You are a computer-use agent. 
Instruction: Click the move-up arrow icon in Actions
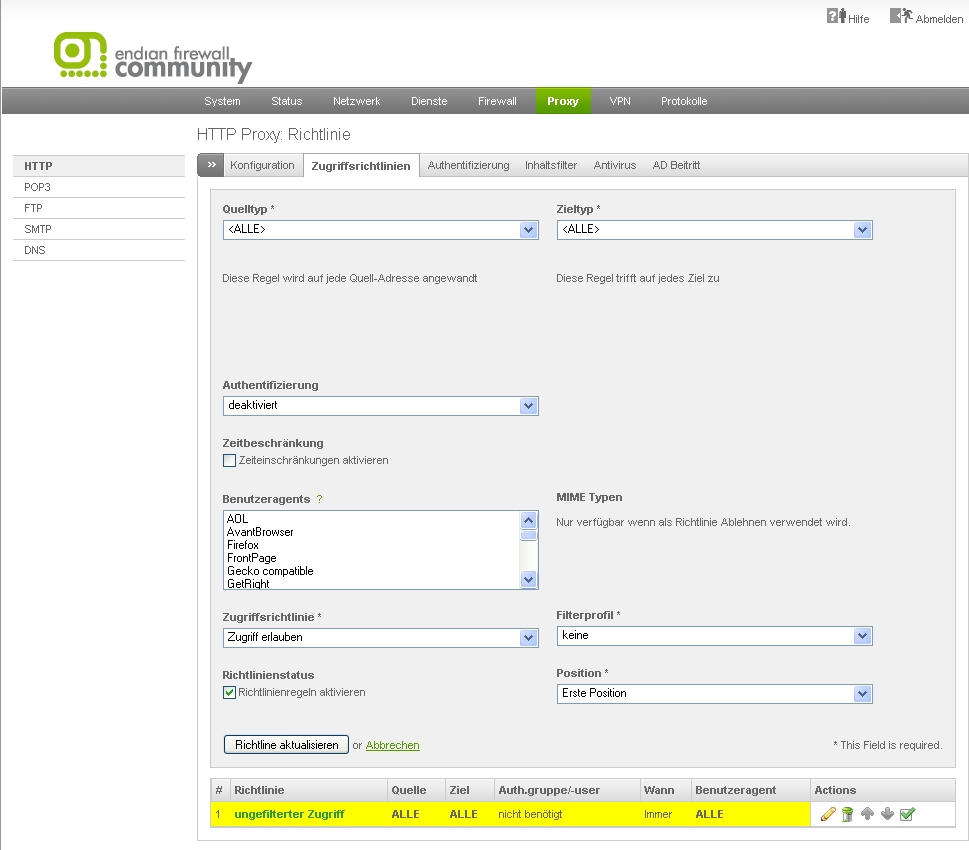coord(867,814)
